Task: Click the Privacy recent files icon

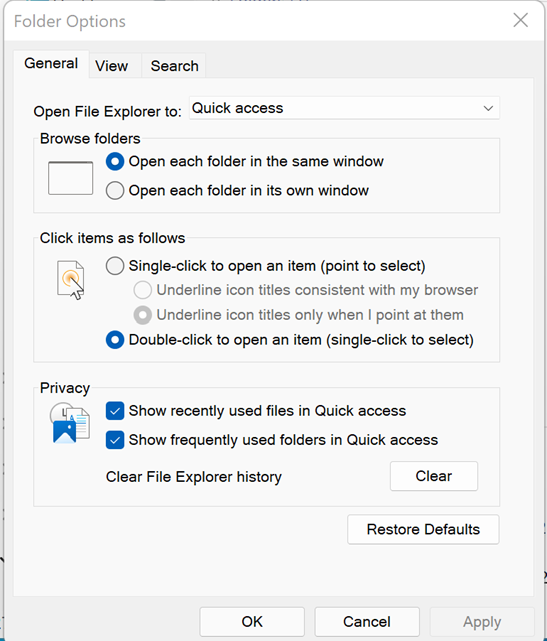Action: (x=70, y=423)
